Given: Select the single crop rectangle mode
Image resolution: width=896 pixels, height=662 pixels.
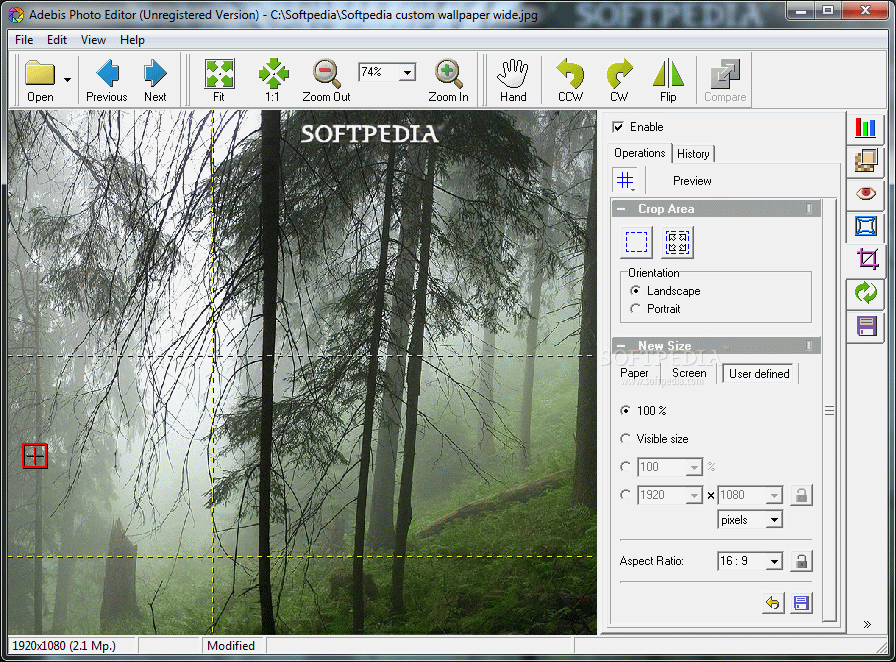Looking at the screenshot, I should click(636, 242).
